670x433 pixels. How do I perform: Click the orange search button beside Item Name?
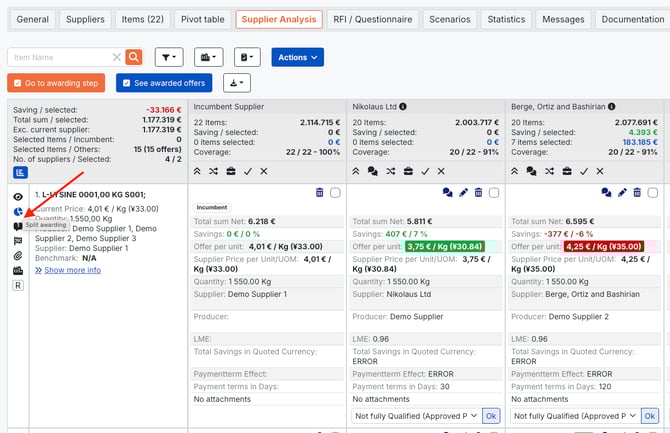tap(134, 58)
